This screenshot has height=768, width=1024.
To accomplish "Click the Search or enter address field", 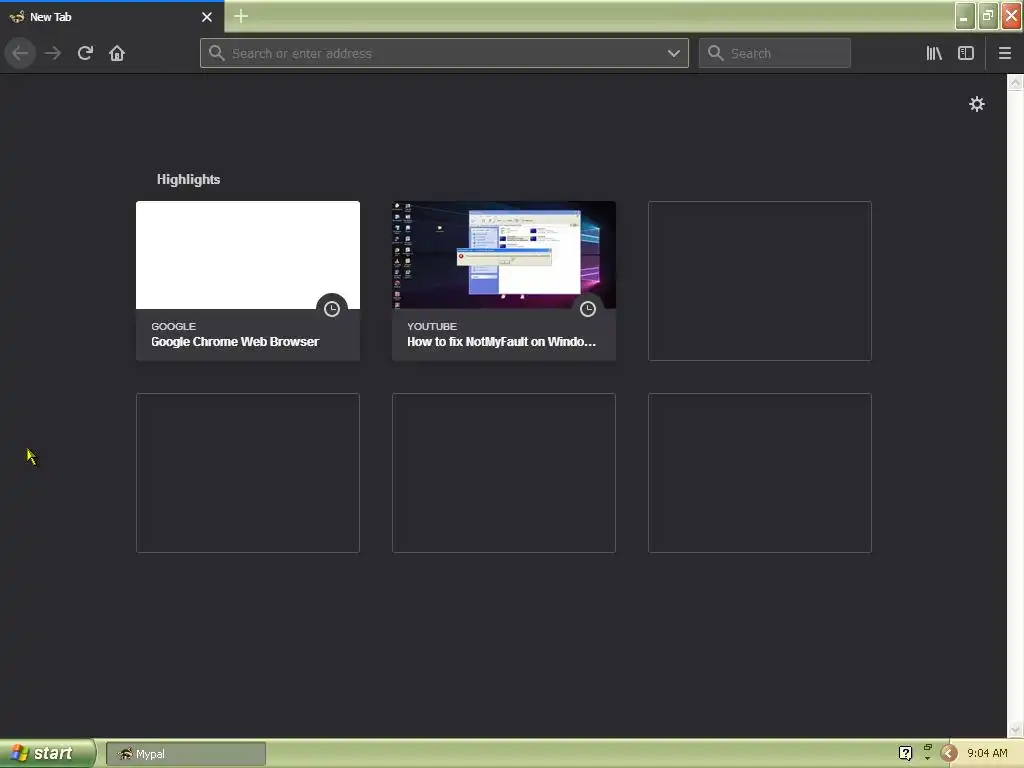I will point(444,53).
